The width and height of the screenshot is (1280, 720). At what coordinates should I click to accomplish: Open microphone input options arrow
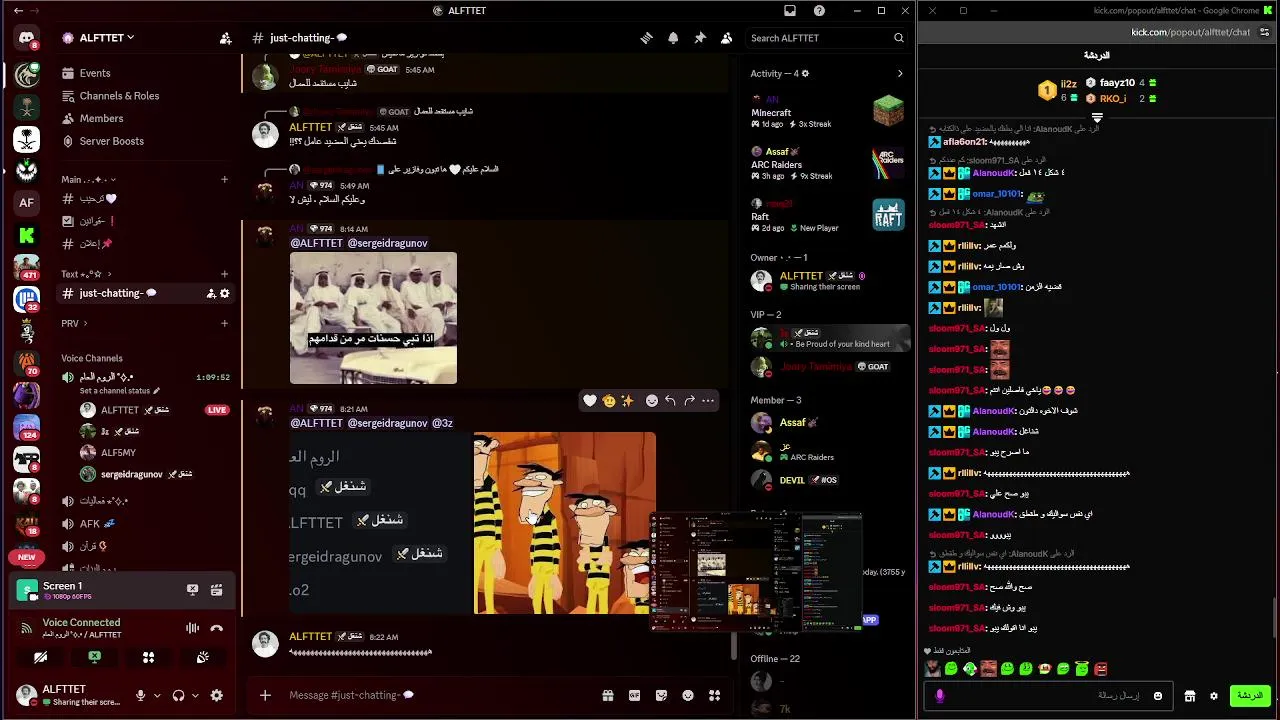[157, 695]
